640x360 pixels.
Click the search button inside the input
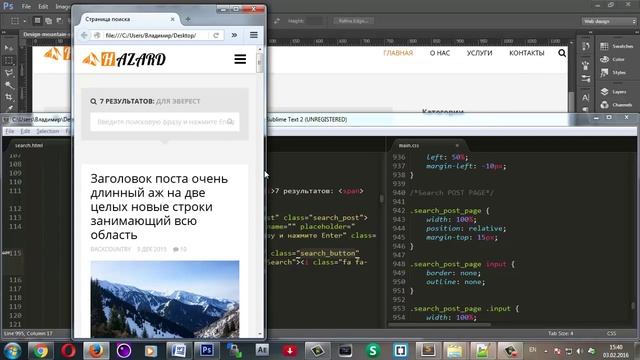coord(230,122)
